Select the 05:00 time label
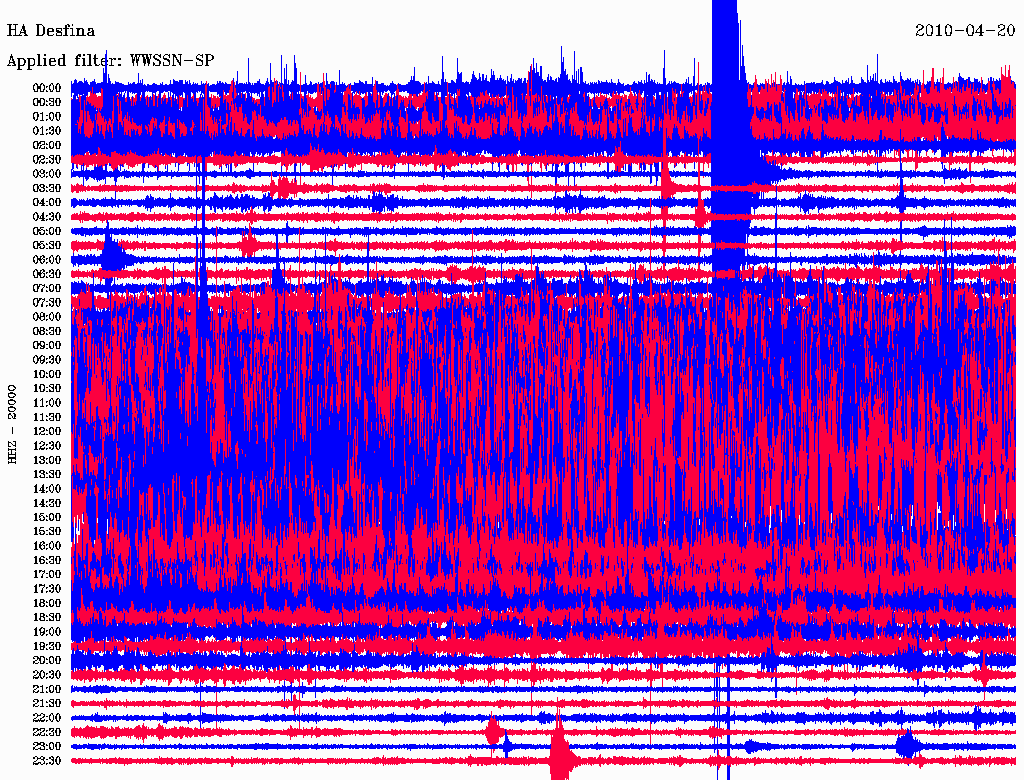The height and width of the screenshot is (780, 1024). pyautogui.click(x=46, y=231)
